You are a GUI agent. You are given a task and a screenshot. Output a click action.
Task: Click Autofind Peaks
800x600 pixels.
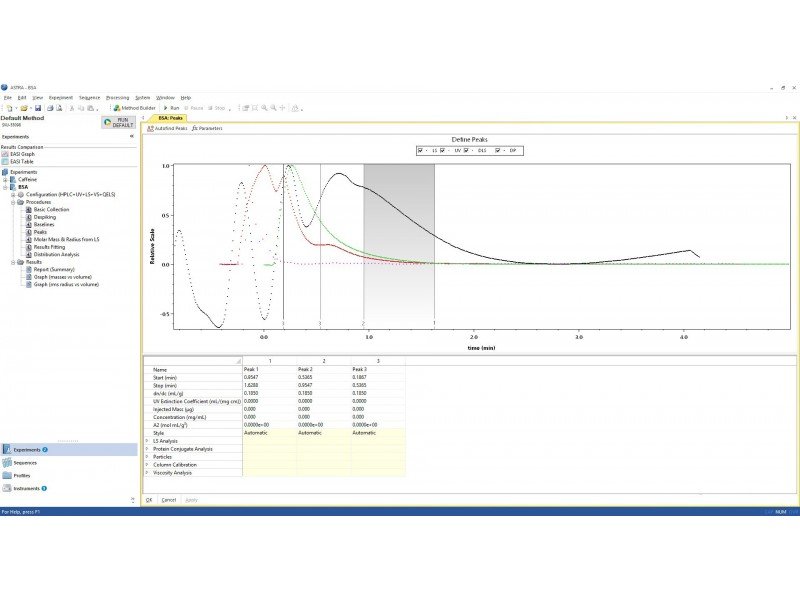click(x=167, y=129)
